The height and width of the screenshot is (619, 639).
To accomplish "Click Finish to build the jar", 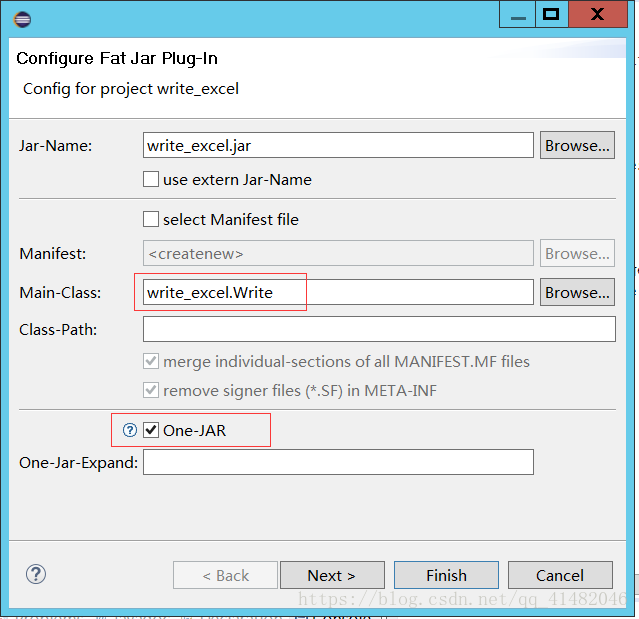I will tap(446, 575).
